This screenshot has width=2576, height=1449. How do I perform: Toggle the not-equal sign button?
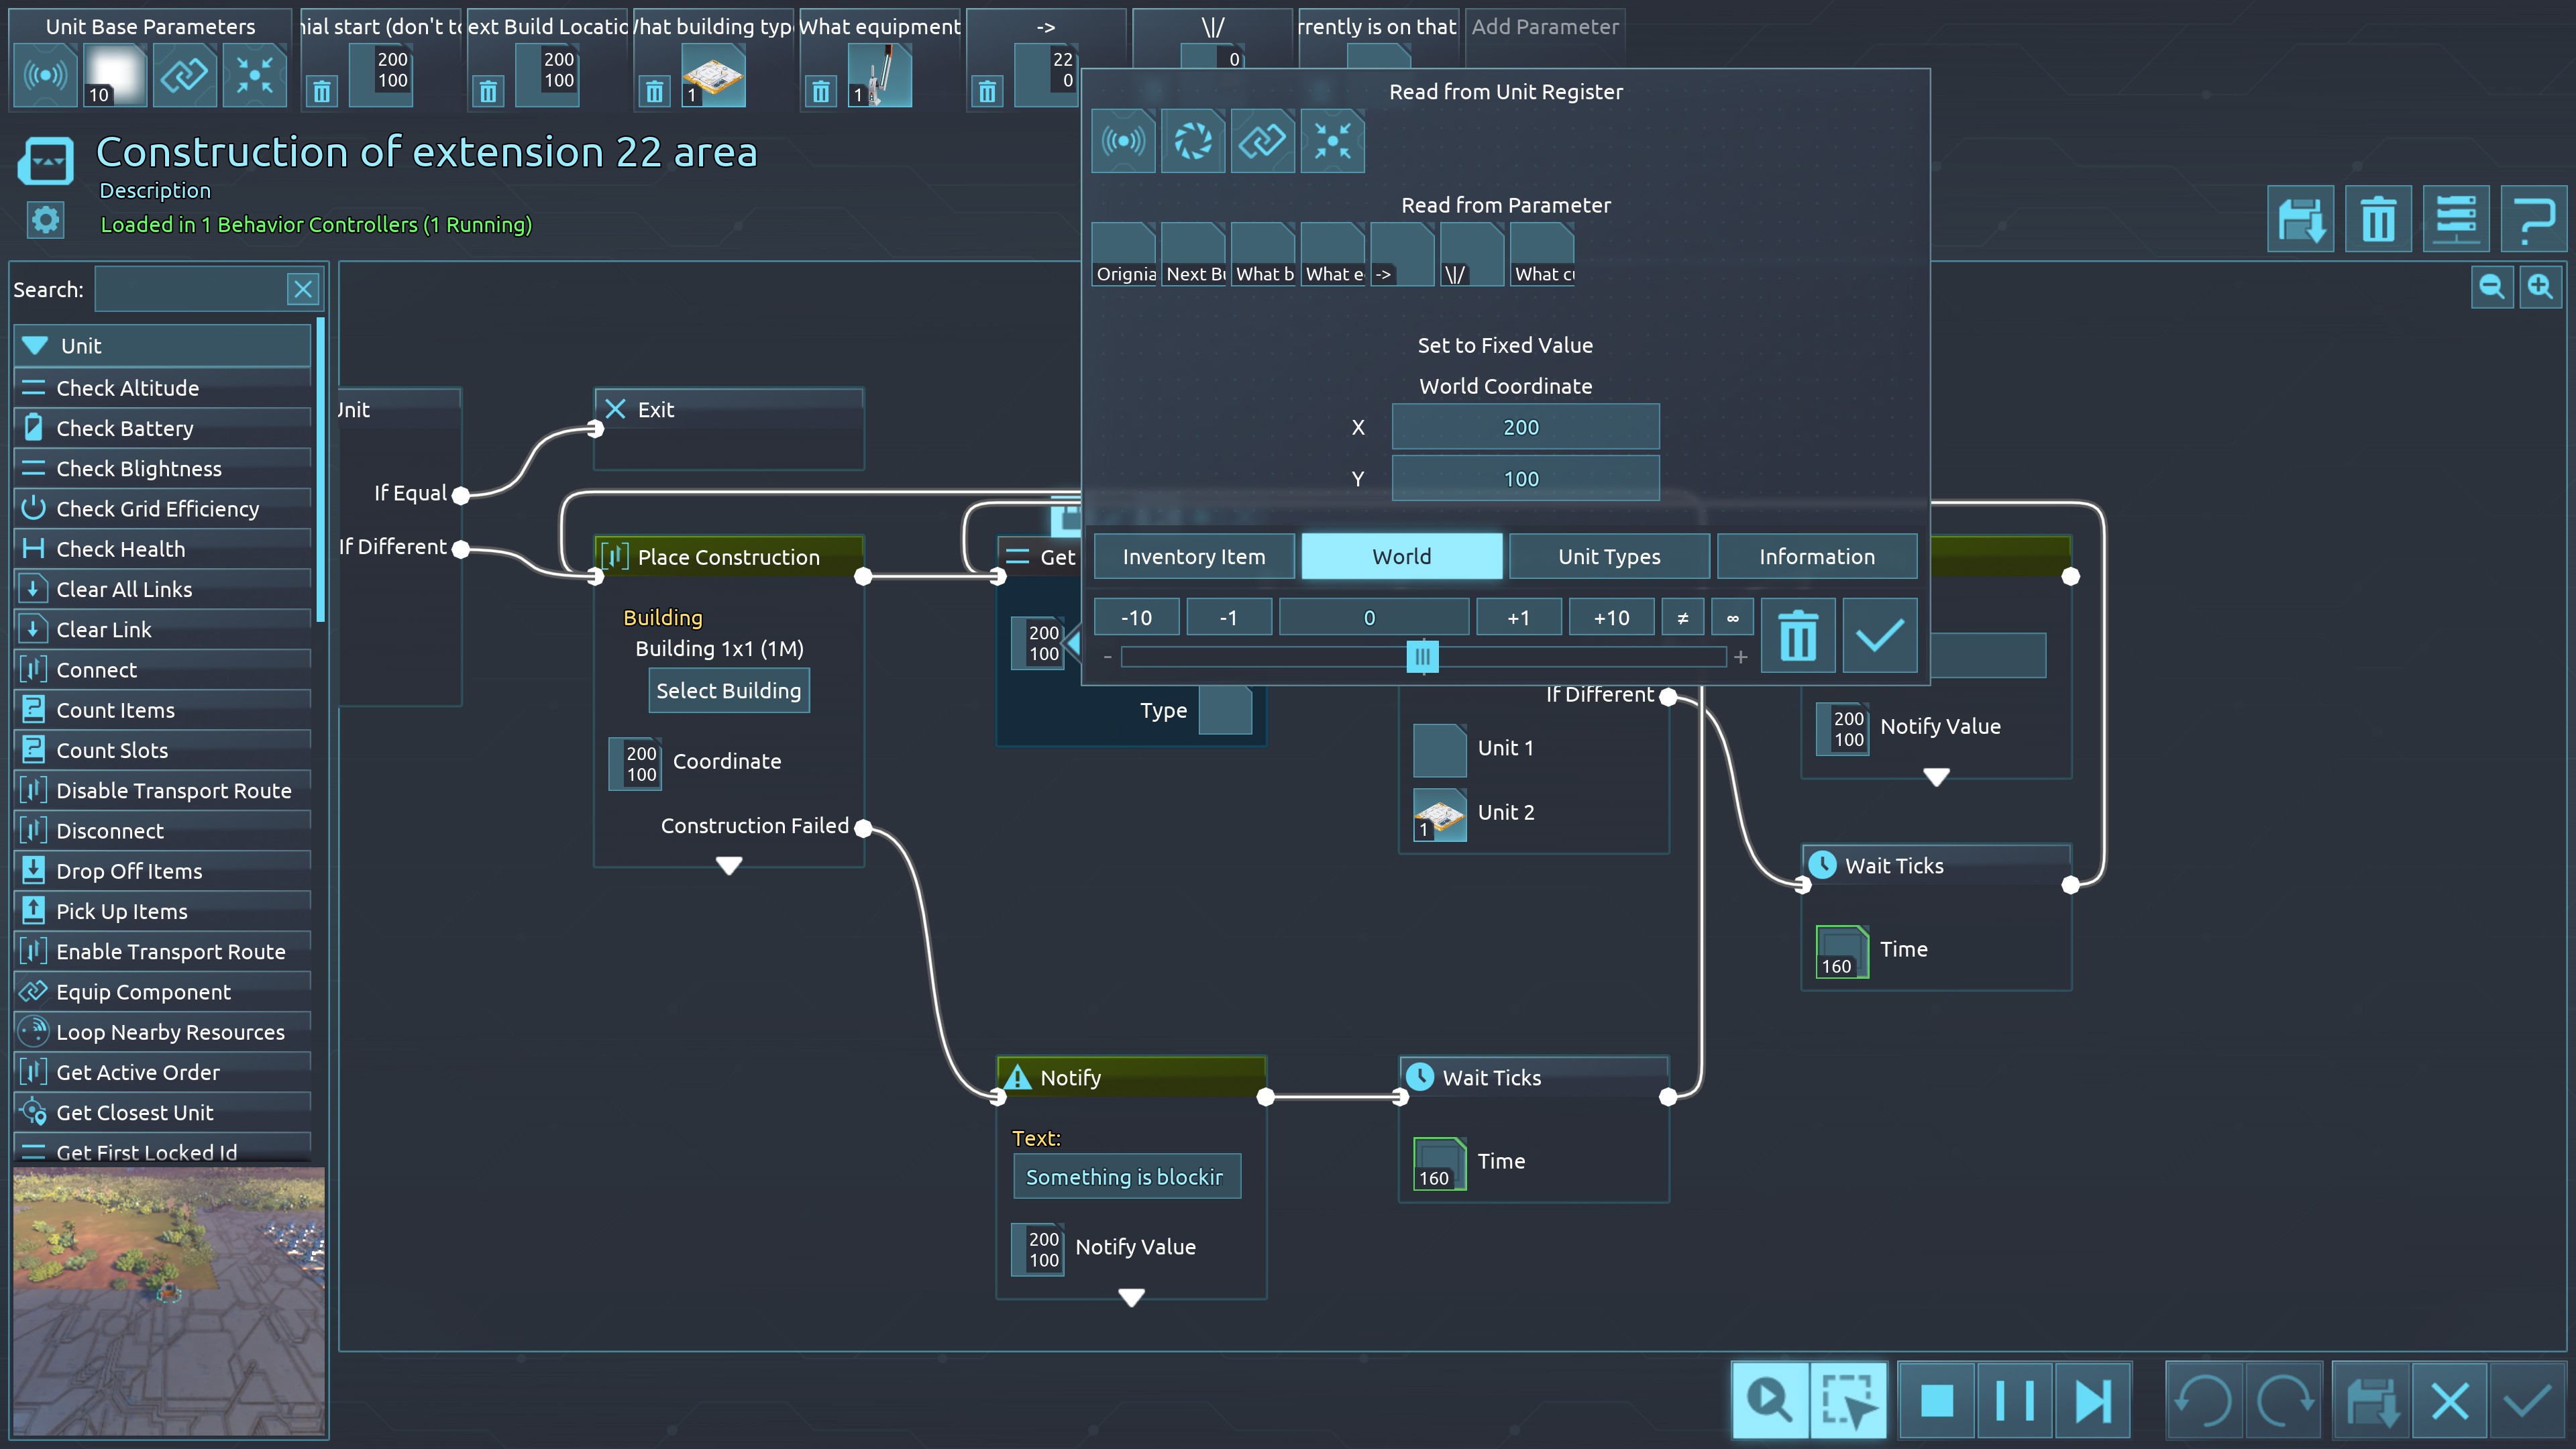pos(1682,618)
